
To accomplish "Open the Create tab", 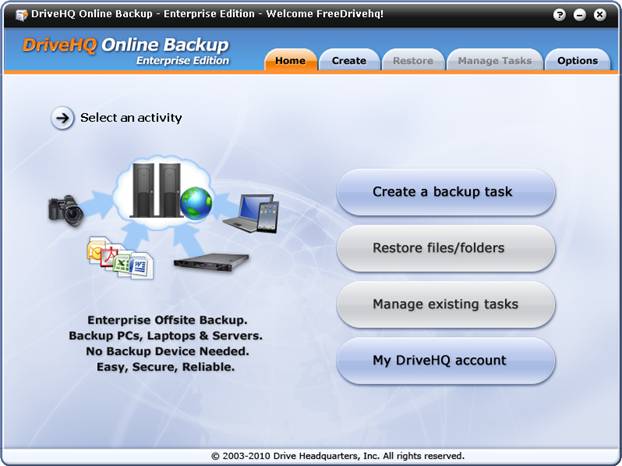I will tap(349, 61).
